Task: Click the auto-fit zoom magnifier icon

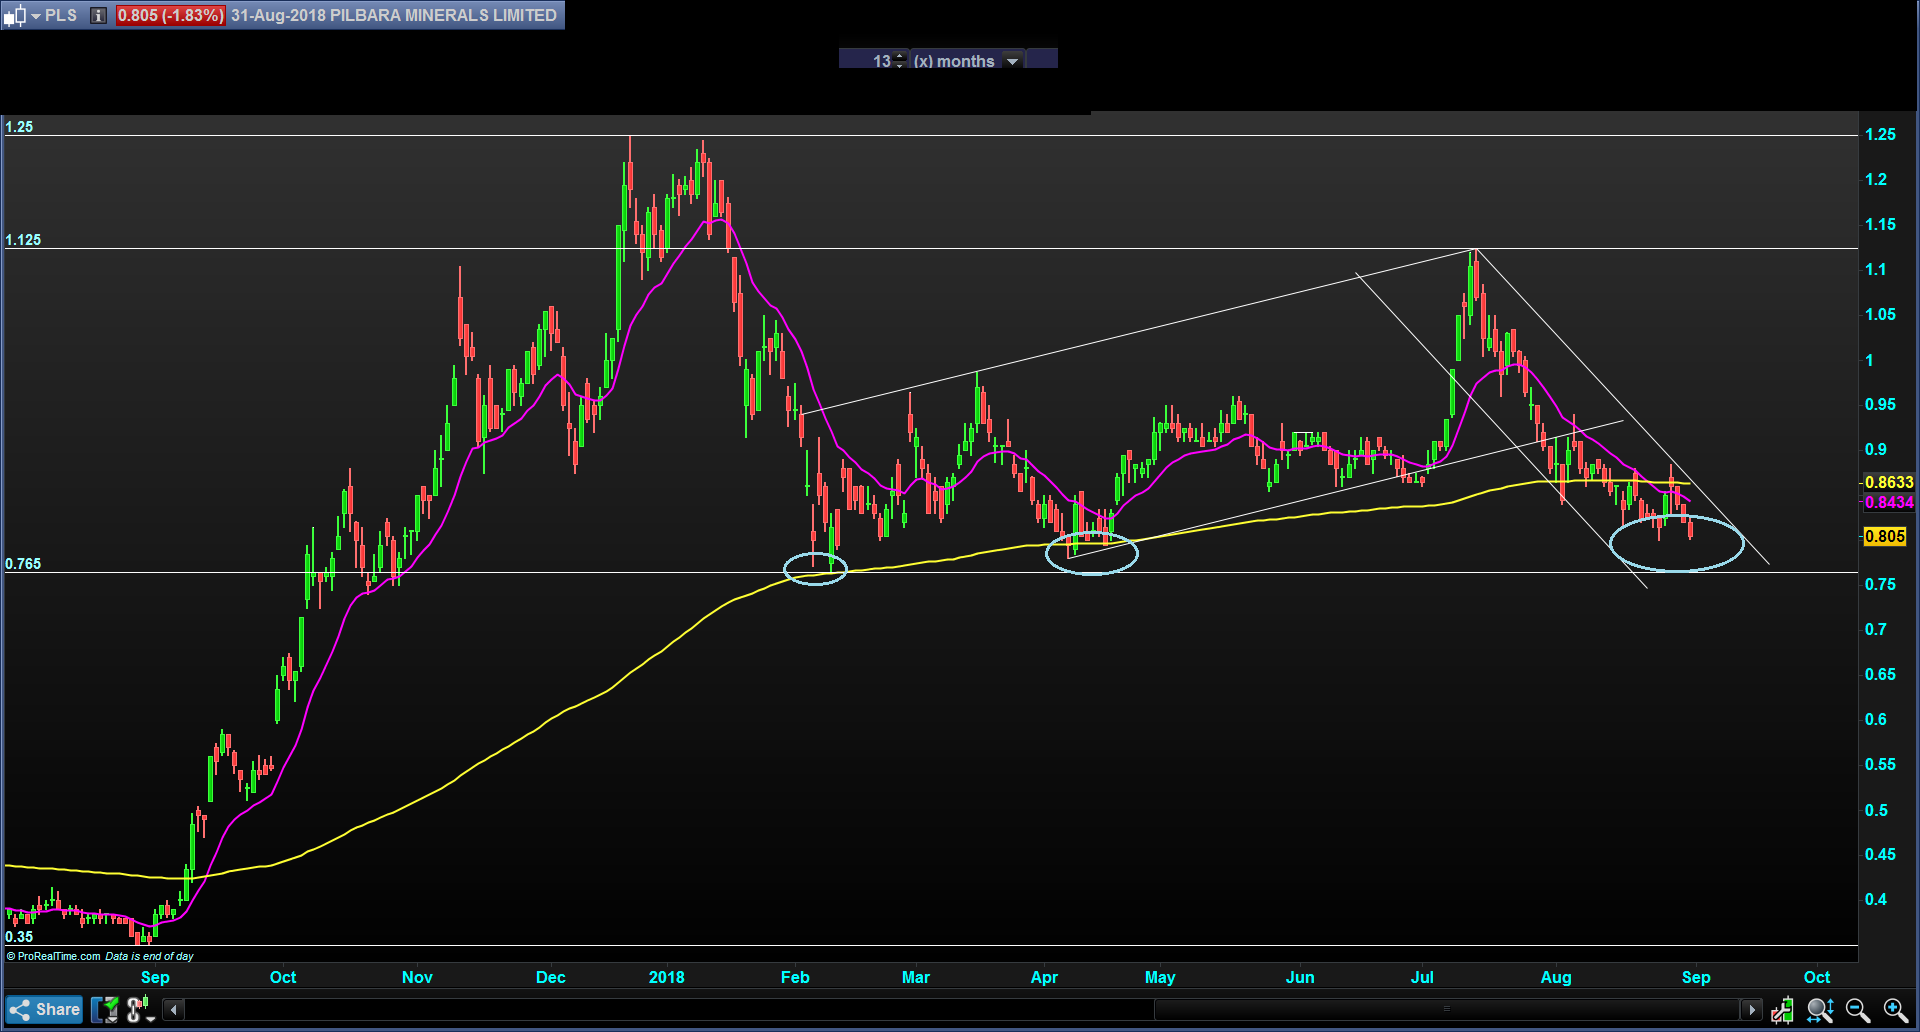Action: [1820, 1010]
